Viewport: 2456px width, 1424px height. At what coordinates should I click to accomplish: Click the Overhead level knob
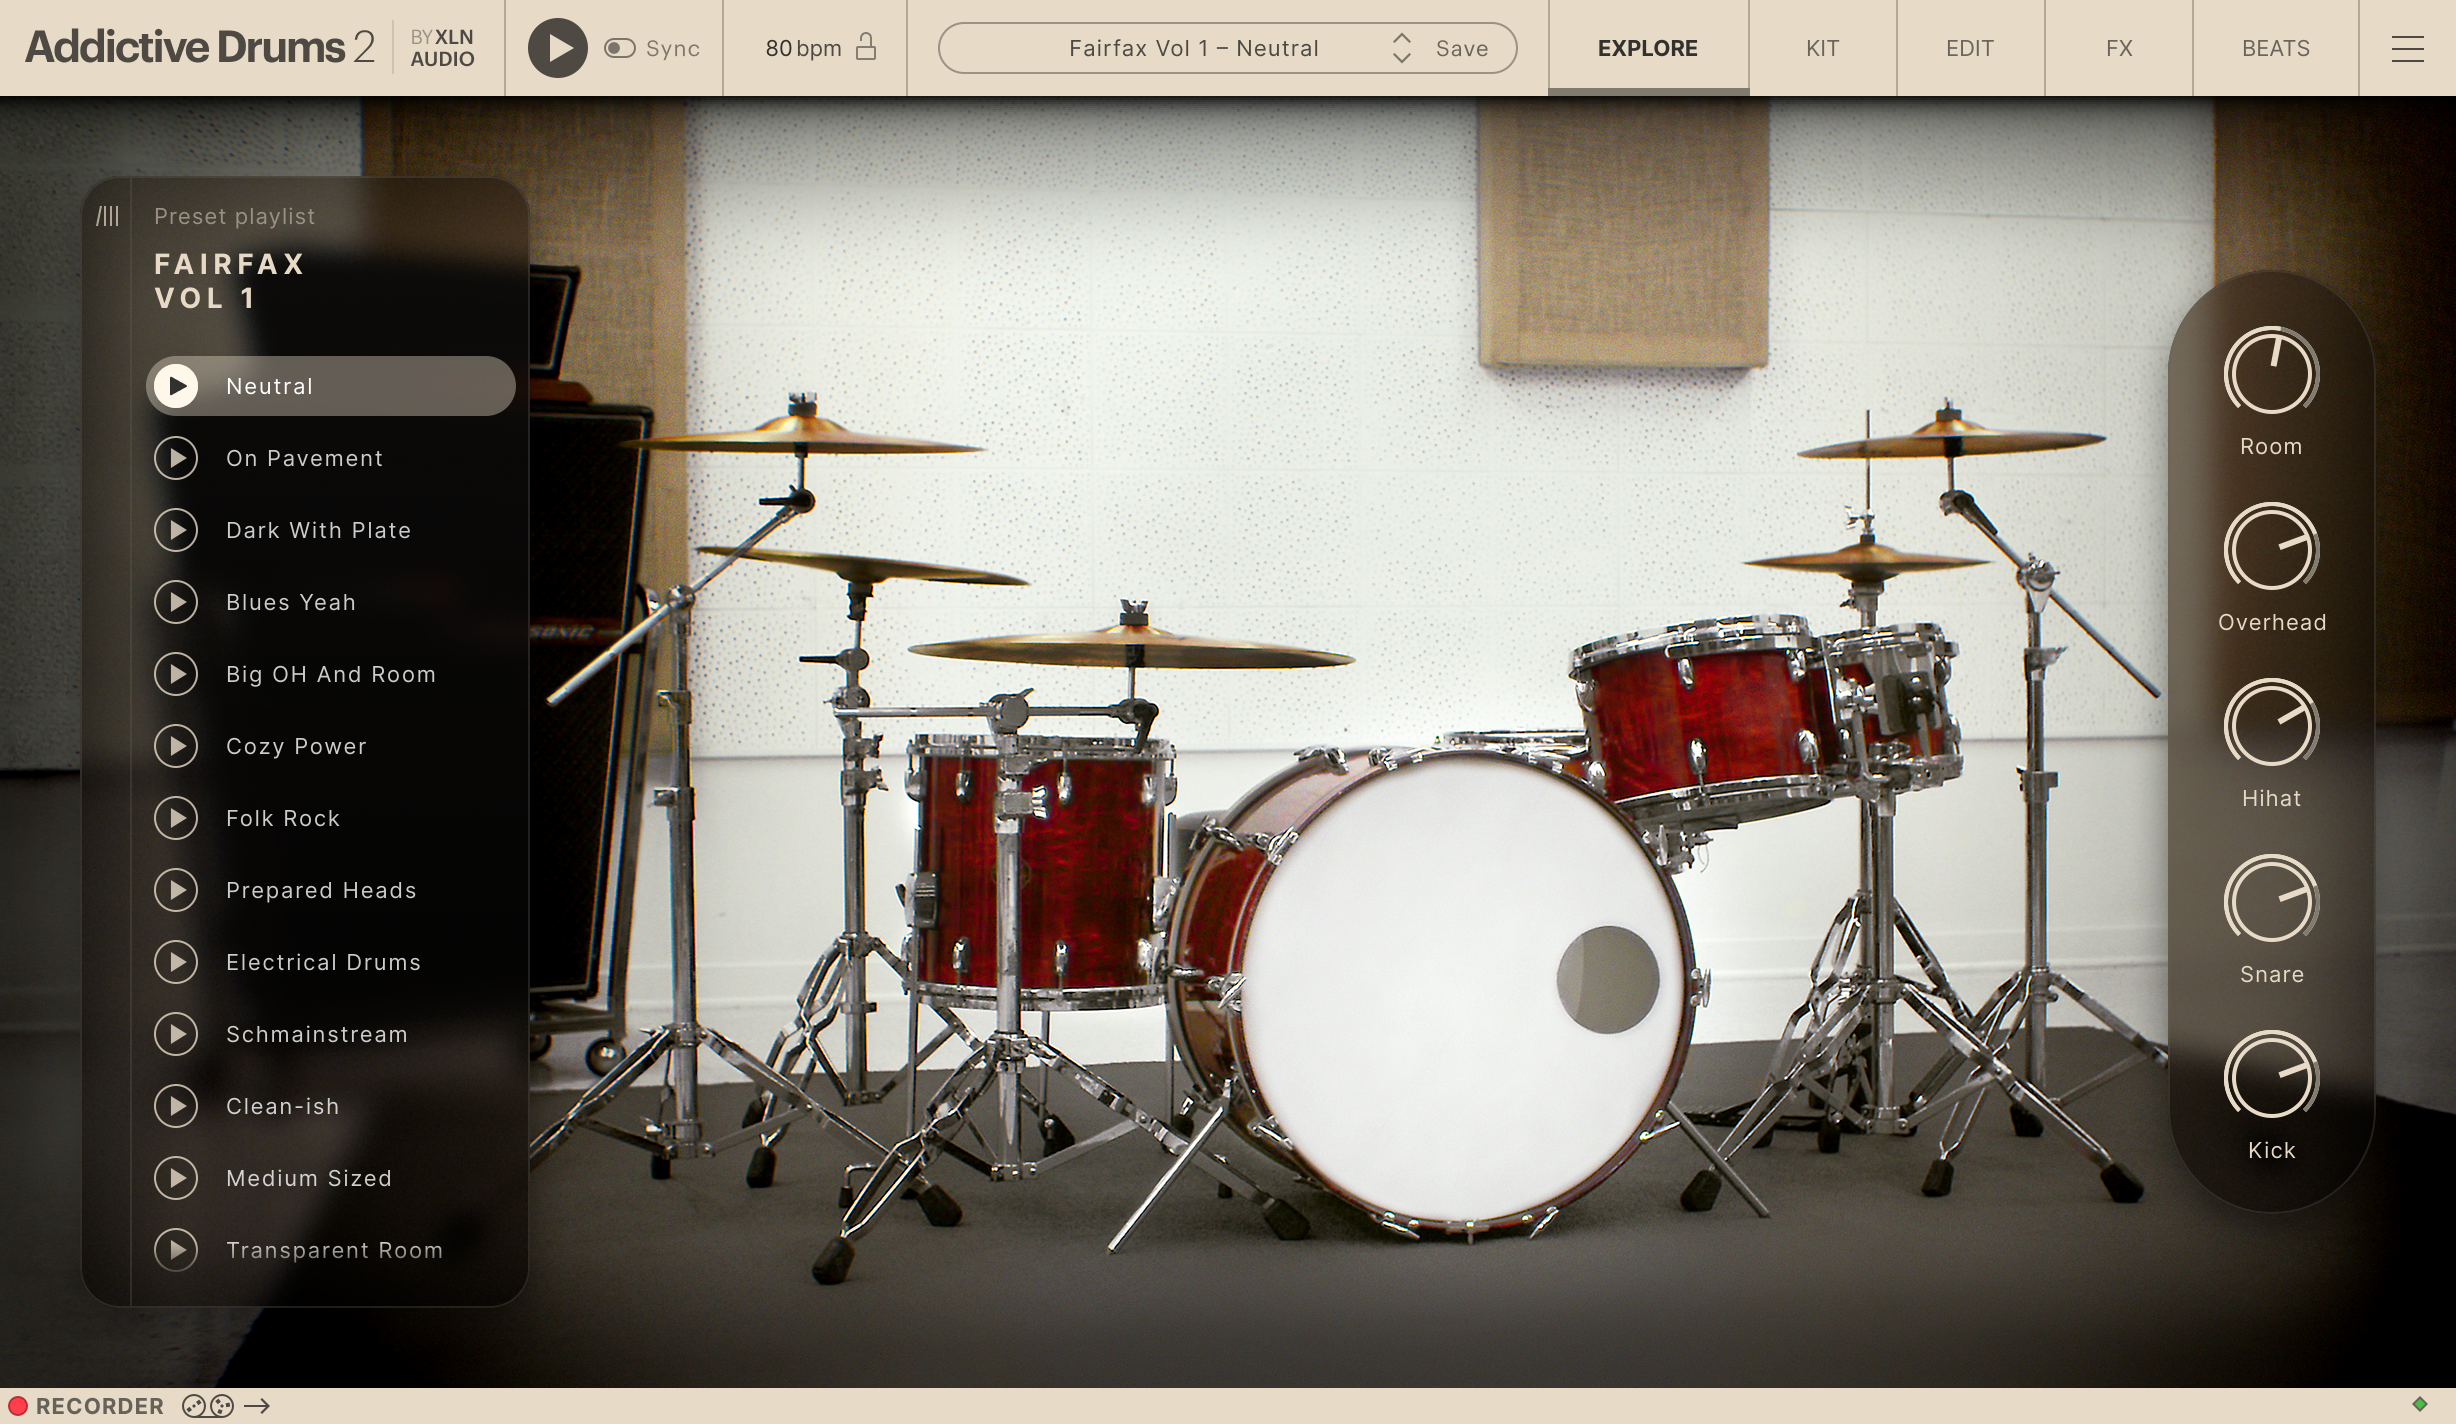click(x=2271, y=548)
